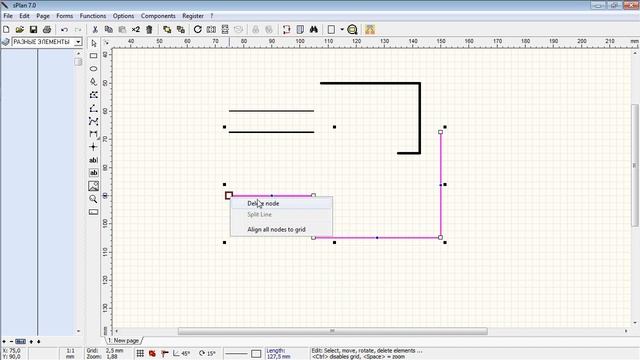The image size is (640, 360).
Task: Open the Components menu
Action: 158,16
